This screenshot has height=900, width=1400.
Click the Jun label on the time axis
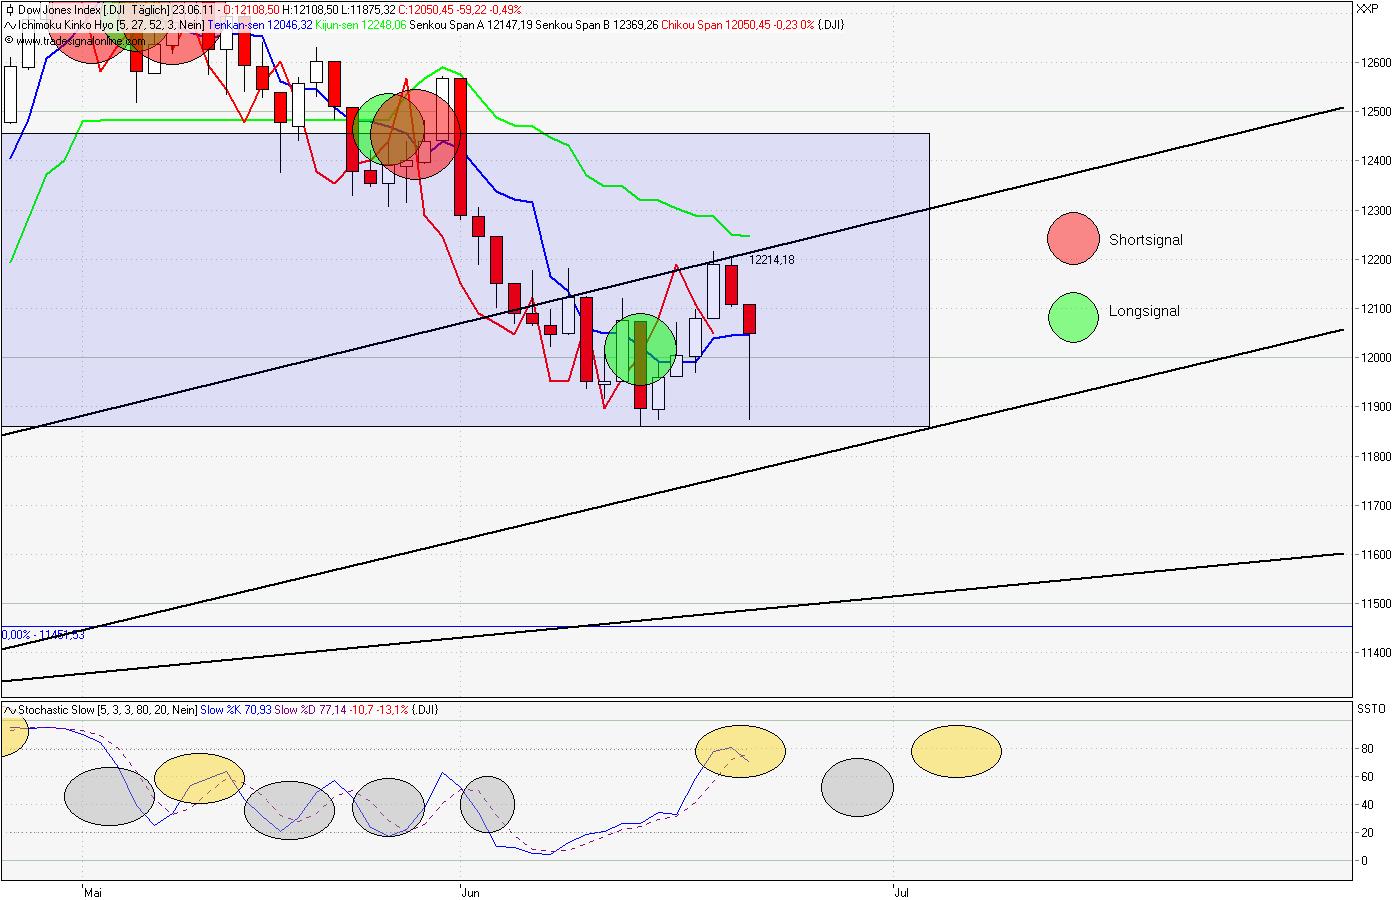[x=468, y=891]
